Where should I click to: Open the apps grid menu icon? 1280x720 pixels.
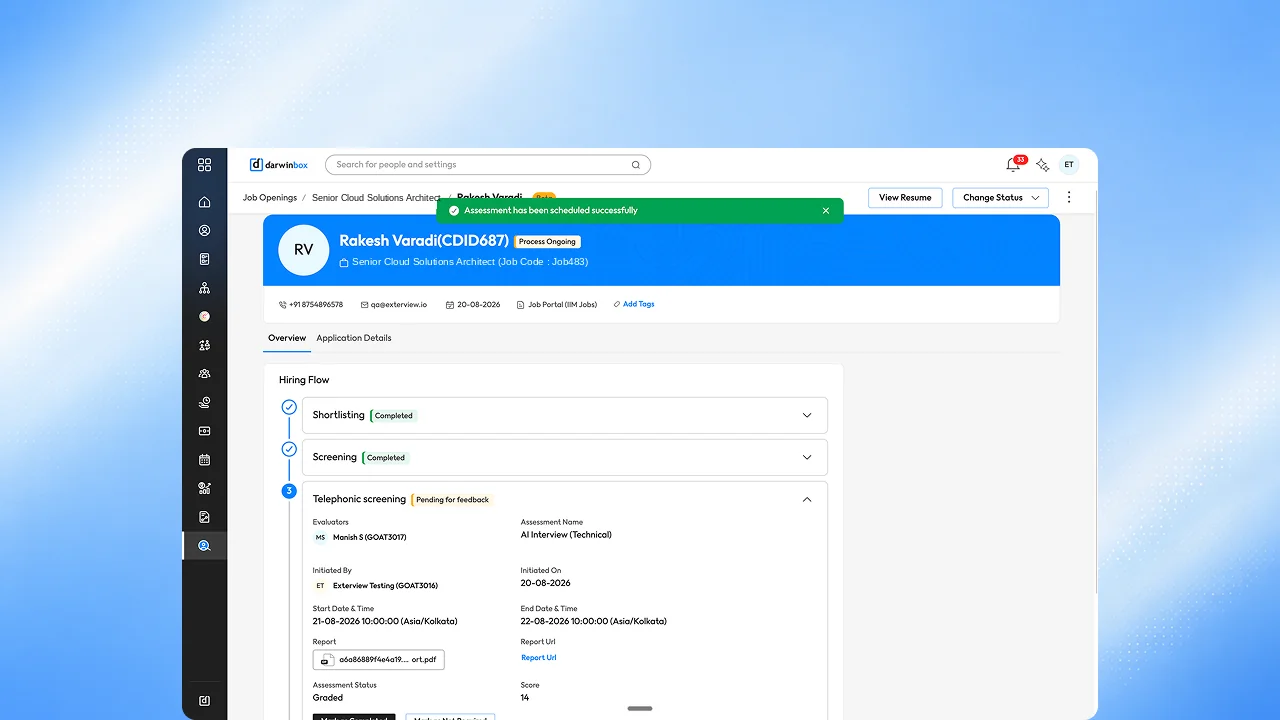(204, 165)
